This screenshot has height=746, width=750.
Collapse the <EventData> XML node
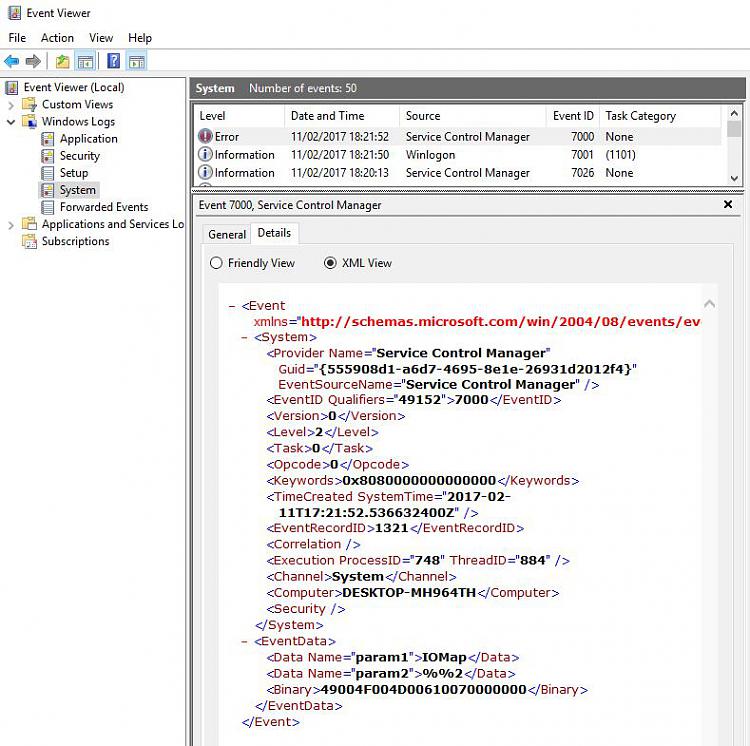pos(244,641)
